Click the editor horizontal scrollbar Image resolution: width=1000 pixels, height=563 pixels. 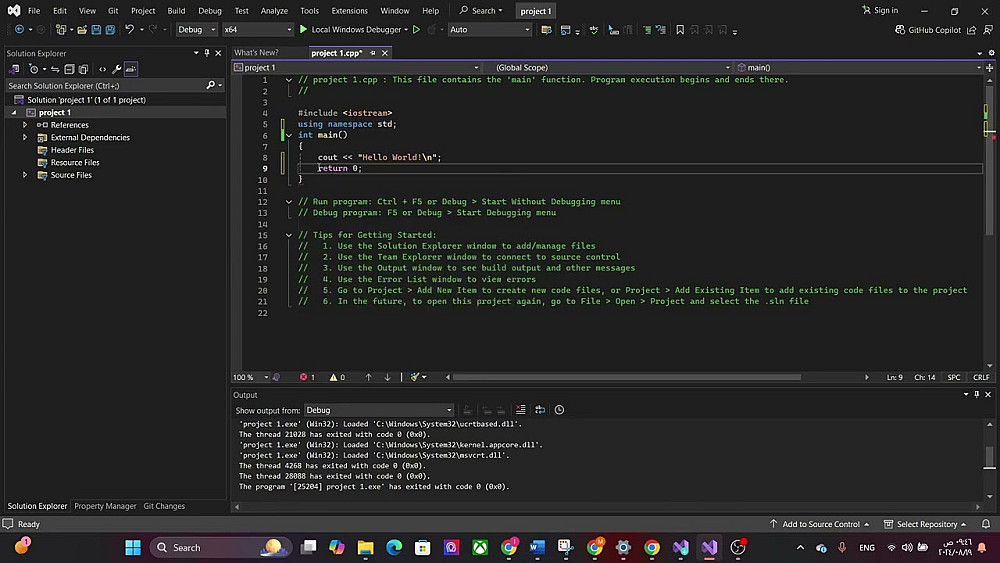coord(625,377)
